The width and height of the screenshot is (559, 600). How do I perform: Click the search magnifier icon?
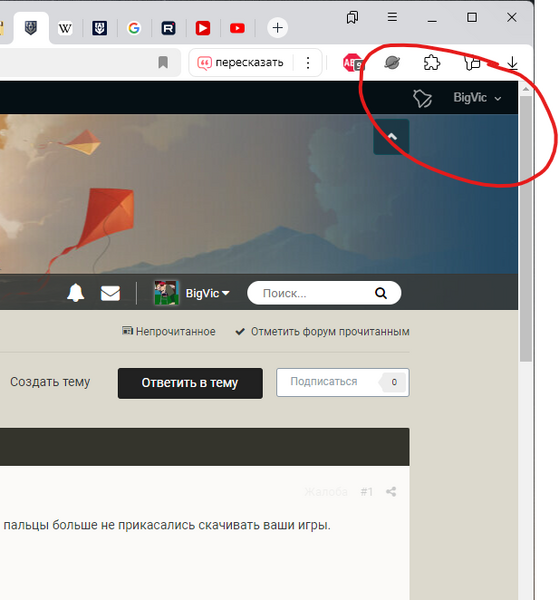[x=381, y=293]
